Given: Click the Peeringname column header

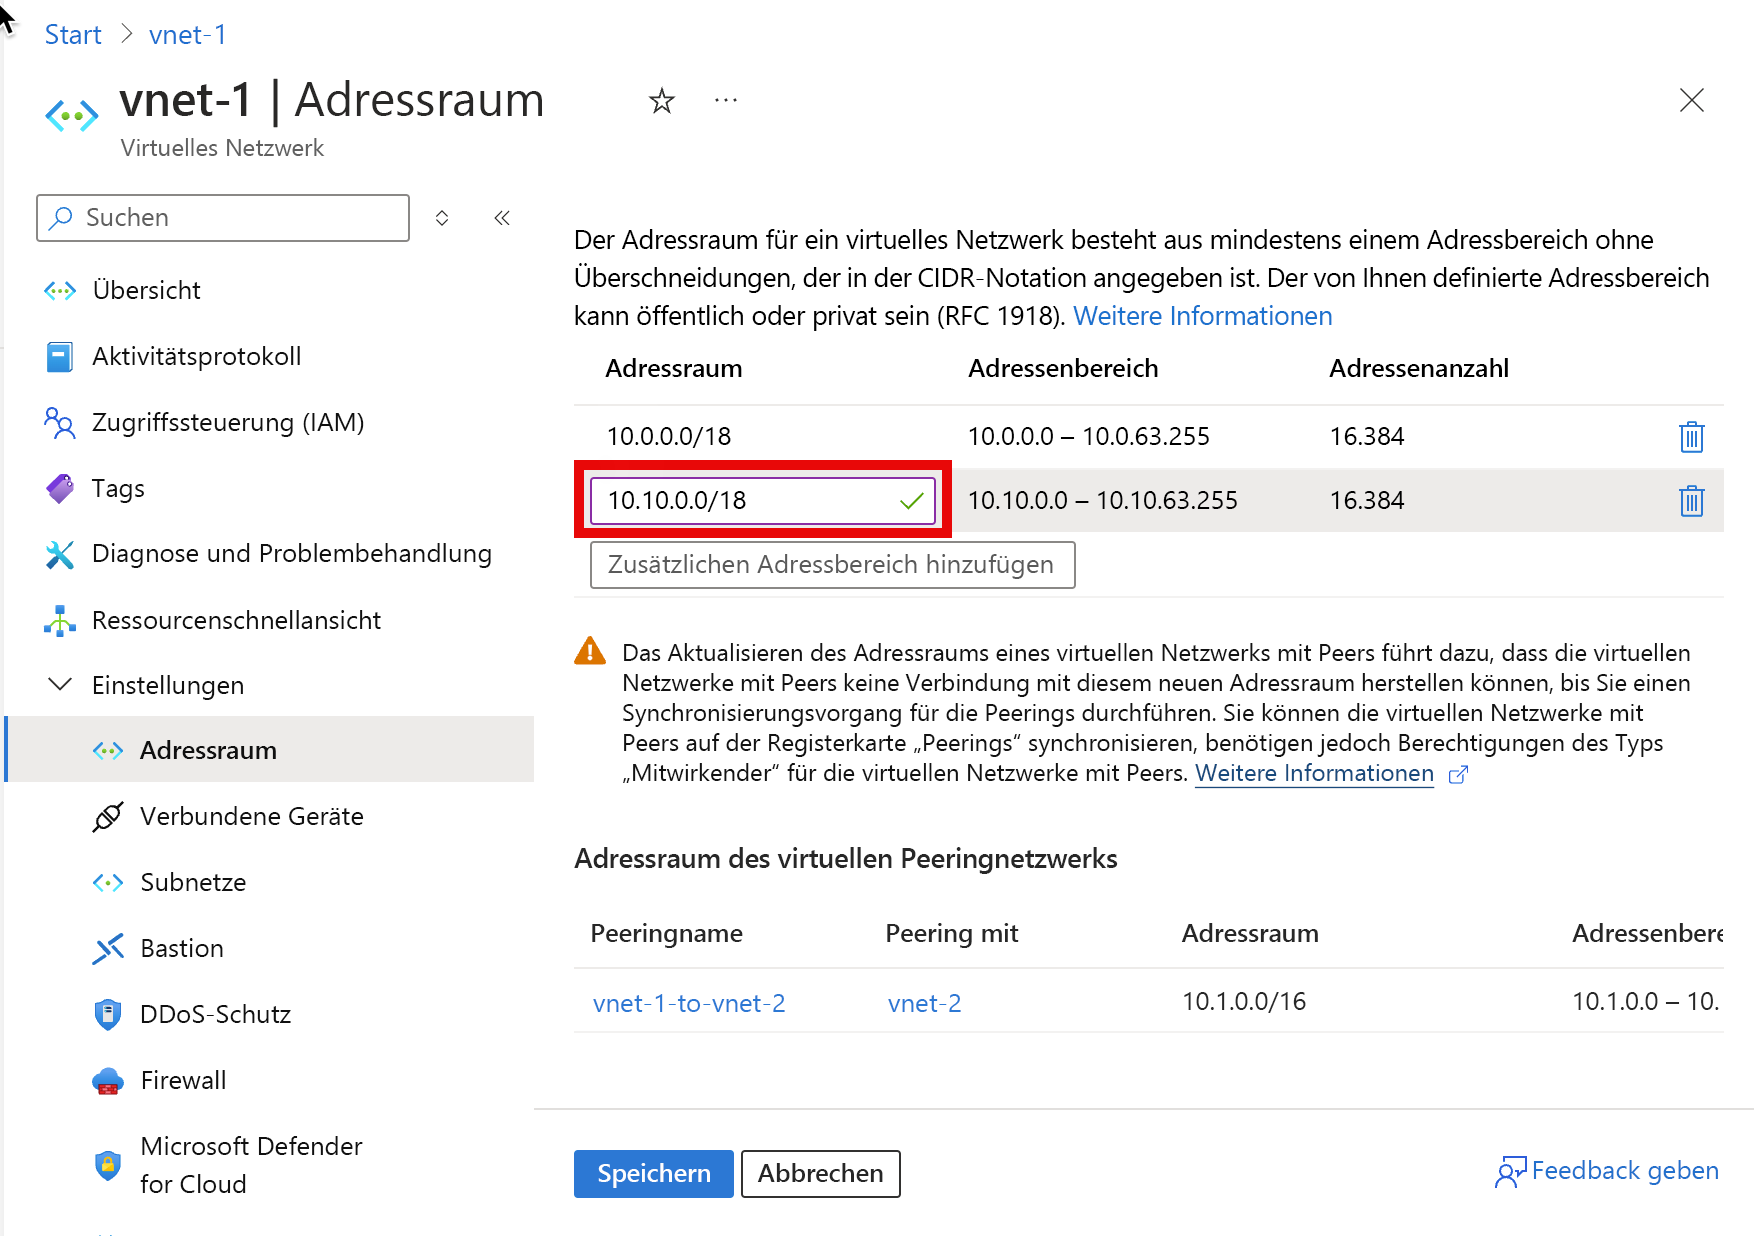Looking at the screenshot, I should [666, 933].
